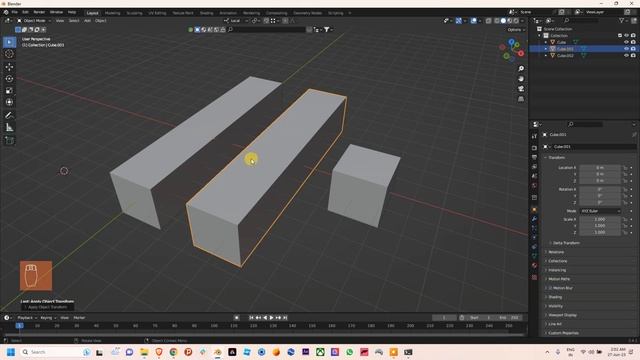Disable Cube.002 render camera icon
640x360 pixels.
click(x=633, y=56)
